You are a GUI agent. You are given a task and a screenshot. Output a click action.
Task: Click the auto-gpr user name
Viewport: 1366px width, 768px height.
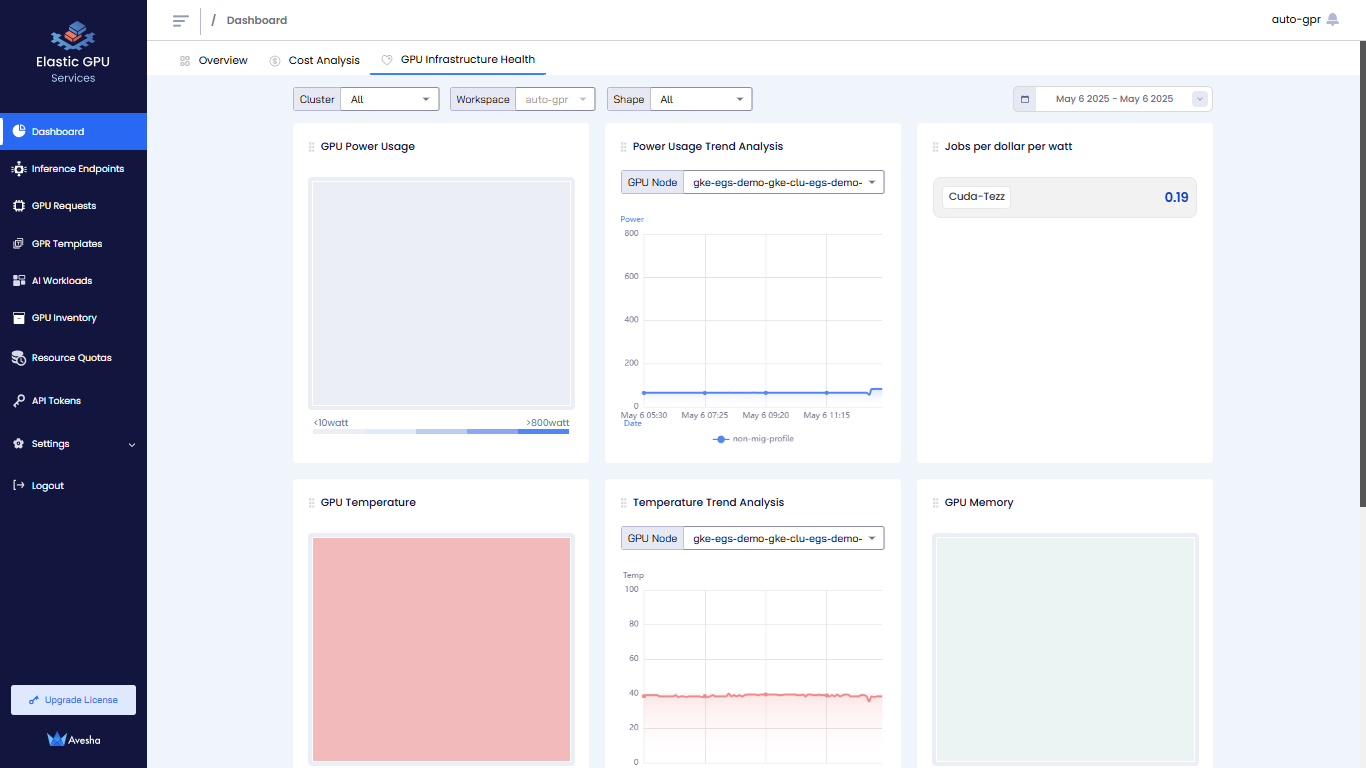tap(1296, 19)
